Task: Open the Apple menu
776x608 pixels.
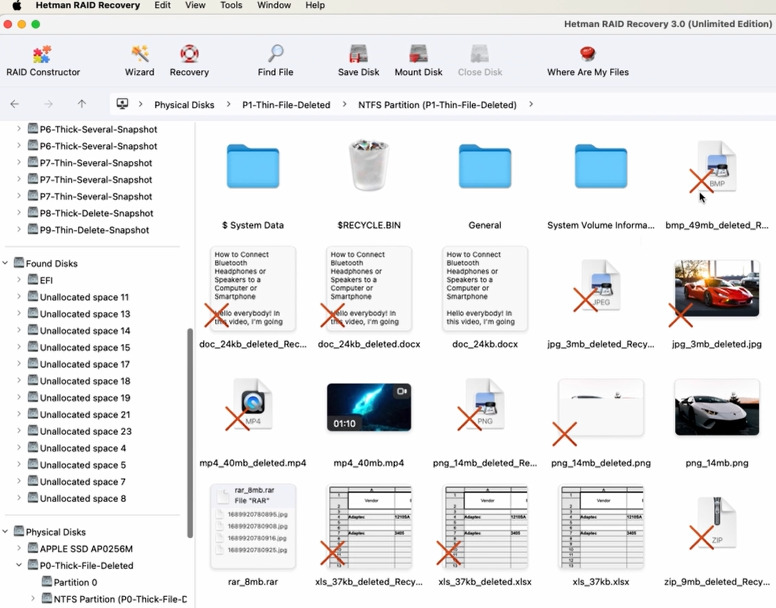Action: 16,5
